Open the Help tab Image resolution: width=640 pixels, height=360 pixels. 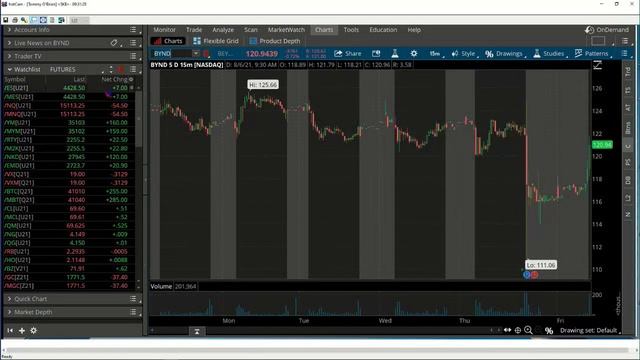414,30
